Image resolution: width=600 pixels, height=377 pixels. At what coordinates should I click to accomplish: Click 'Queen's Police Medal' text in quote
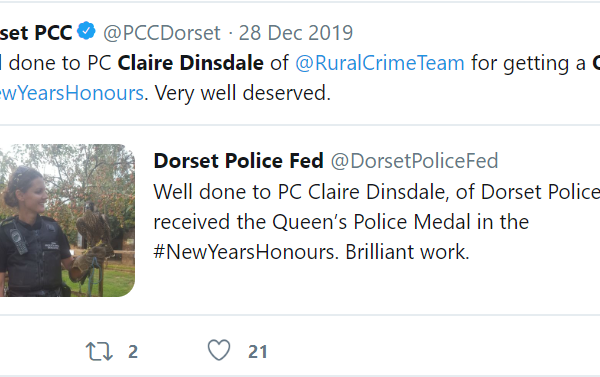[371, 222]
